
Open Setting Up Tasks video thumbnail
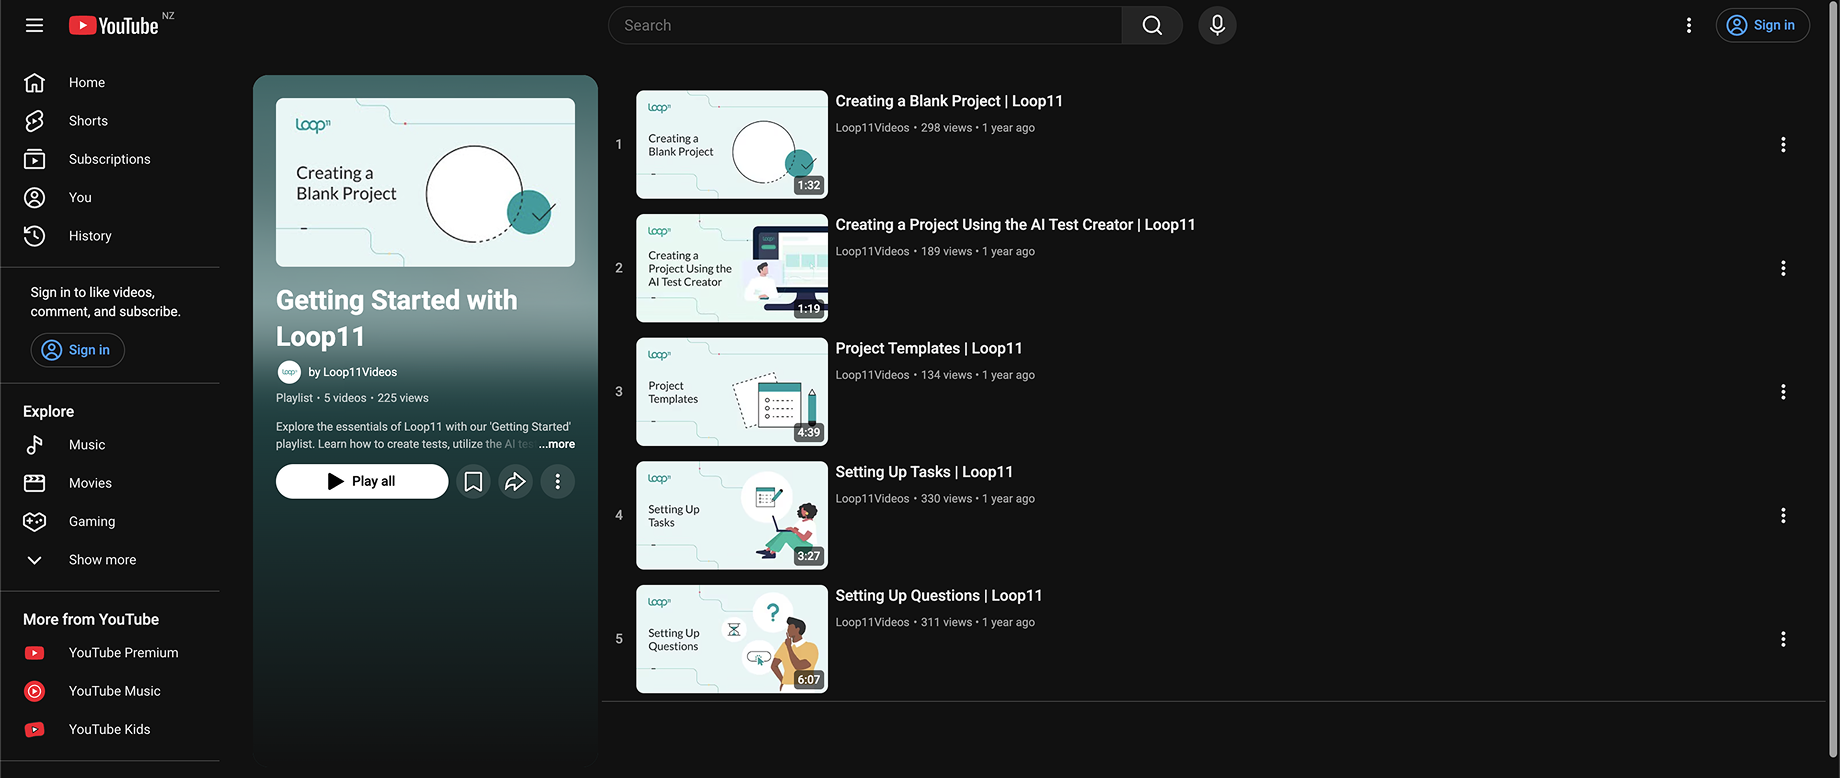coord(732,516)
